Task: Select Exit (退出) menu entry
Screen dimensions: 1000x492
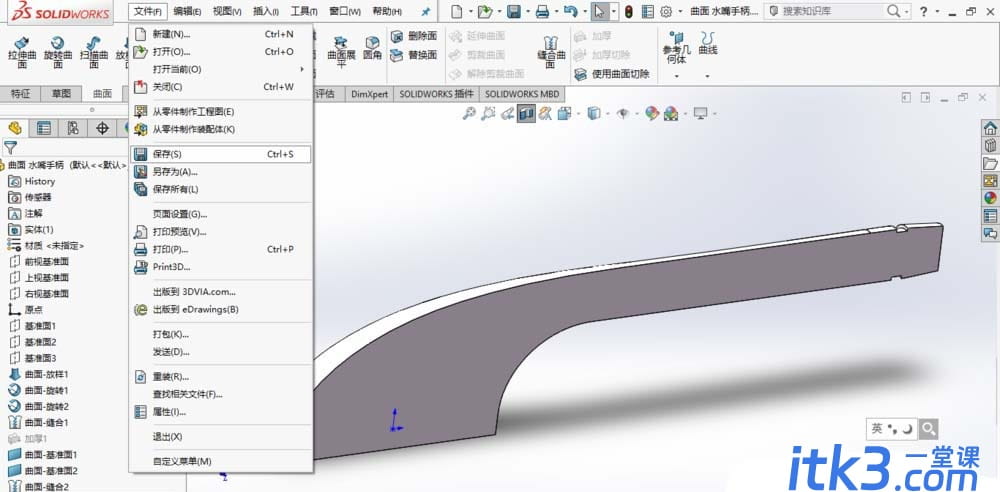Action: (x=221, y=436)
